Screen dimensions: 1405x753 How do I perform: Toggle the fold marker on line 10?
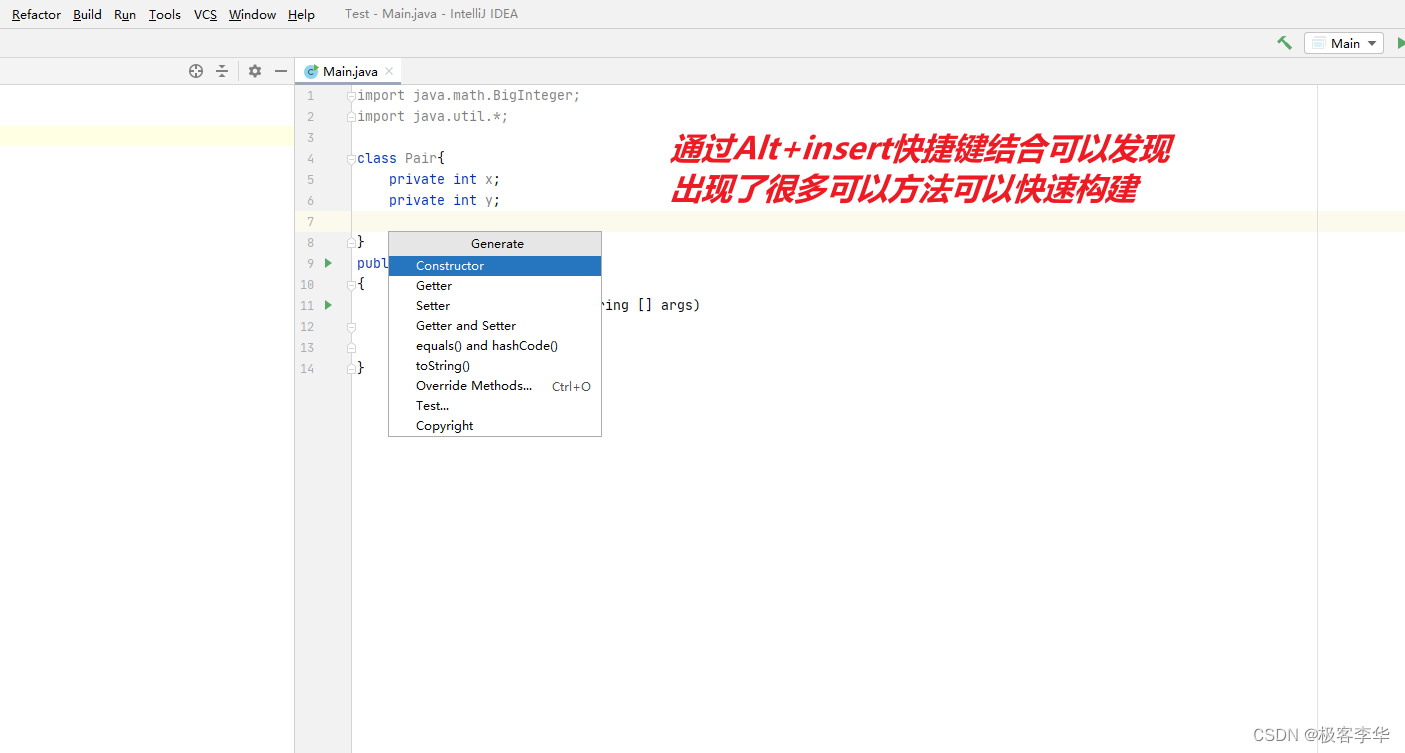pyautogui.click(x=351, y=285)
